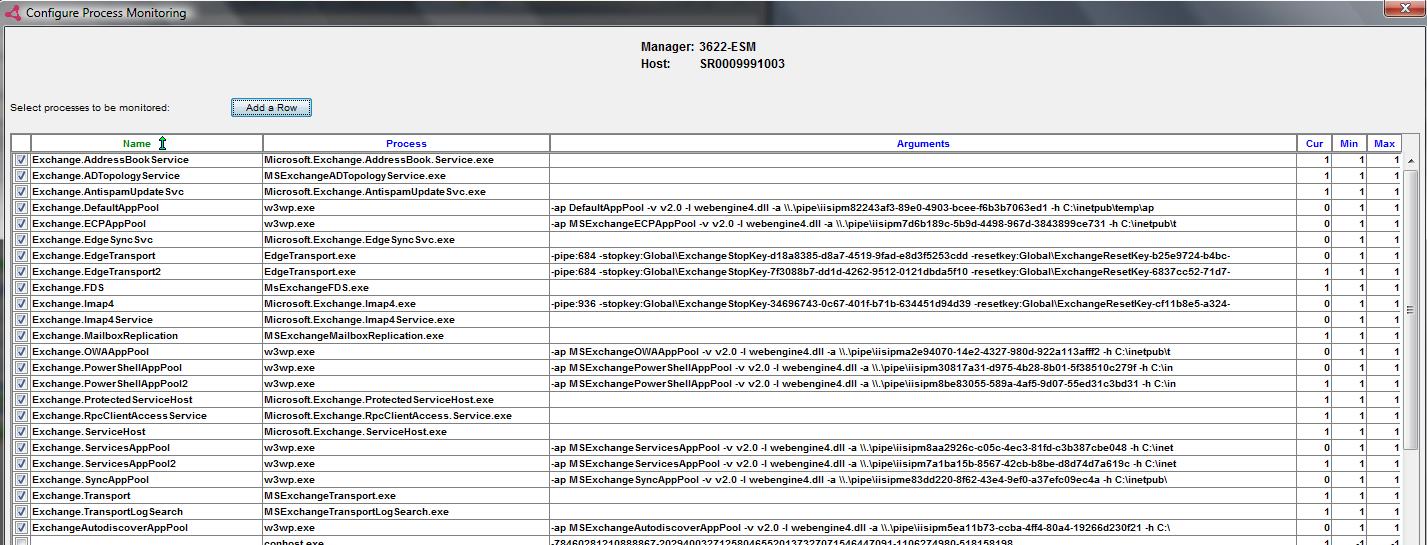
Task: Click the Microsoft.Exchange.RpcClientAccess.Service.exe process cell
Action: [x=406, y=416]
